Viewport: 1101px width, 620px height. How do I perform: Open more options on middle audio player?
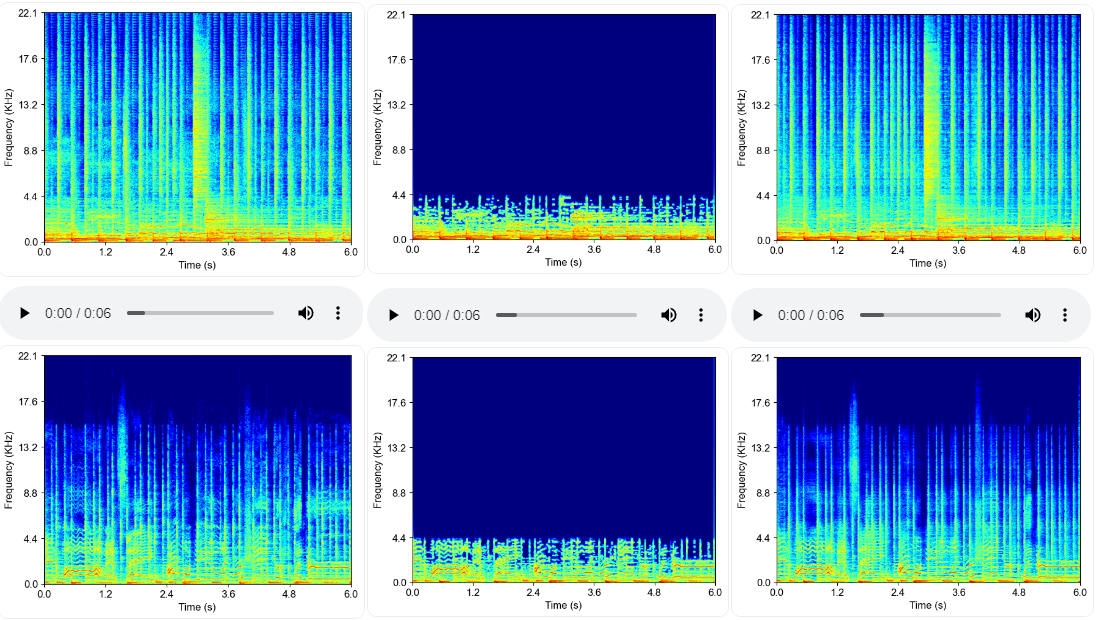pyautogui.click(x=701, y=315)
